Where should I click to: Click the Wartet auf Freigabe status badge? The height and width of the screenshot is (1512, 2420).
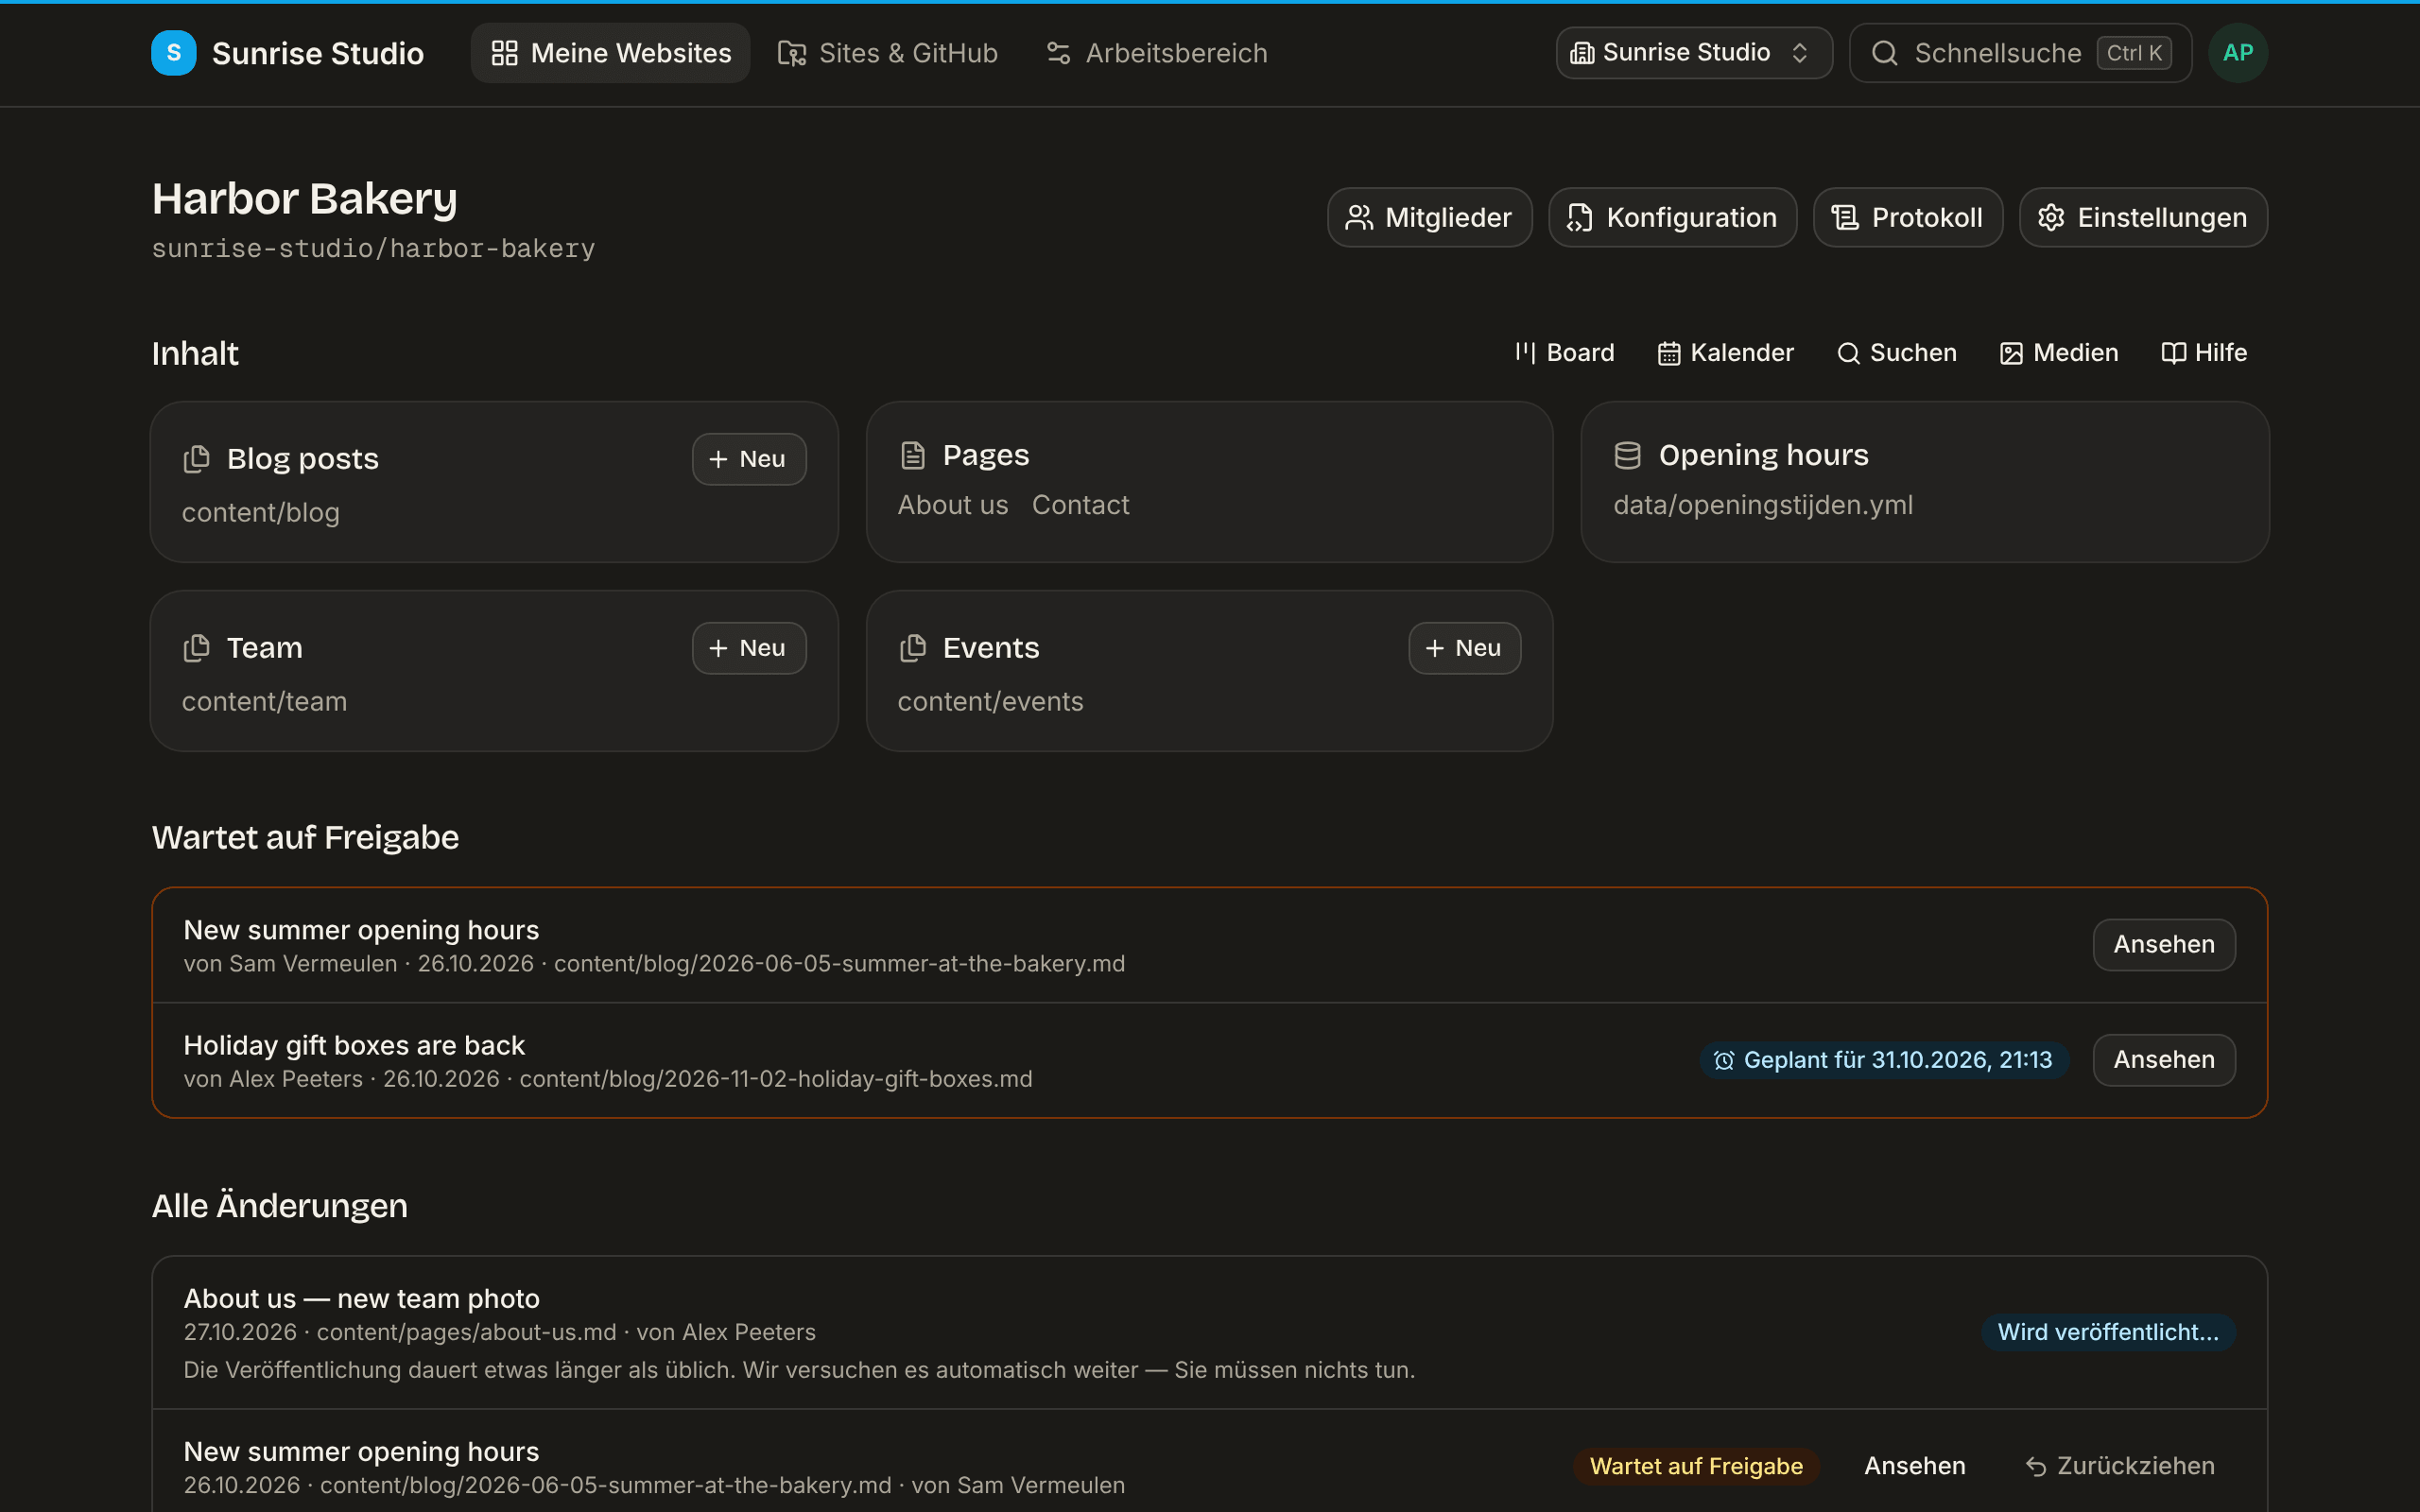(1696, 1466)
